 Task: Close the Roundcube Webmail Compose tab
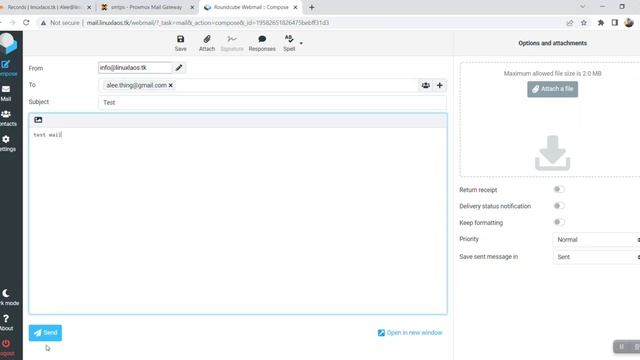295,7
